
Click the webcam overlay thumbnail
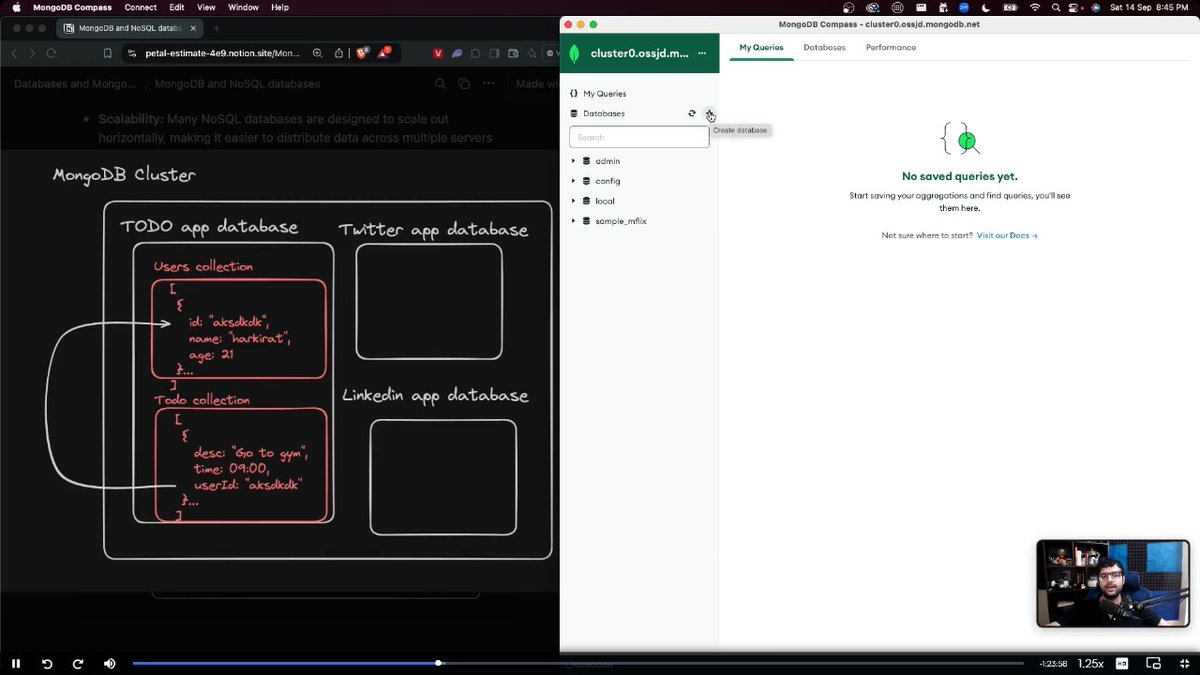pos(1113,584)
